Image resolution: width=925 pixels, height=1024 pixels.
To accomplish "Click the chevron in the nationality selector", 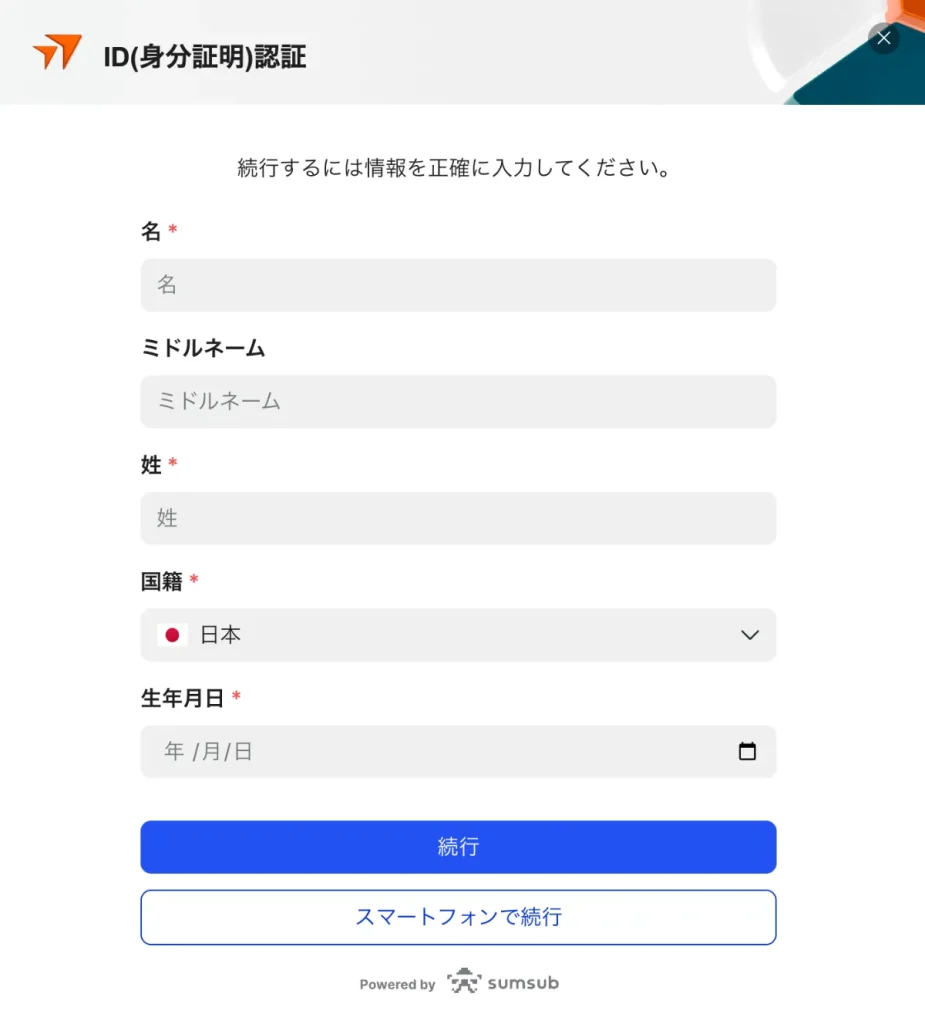I will (749, 634).
